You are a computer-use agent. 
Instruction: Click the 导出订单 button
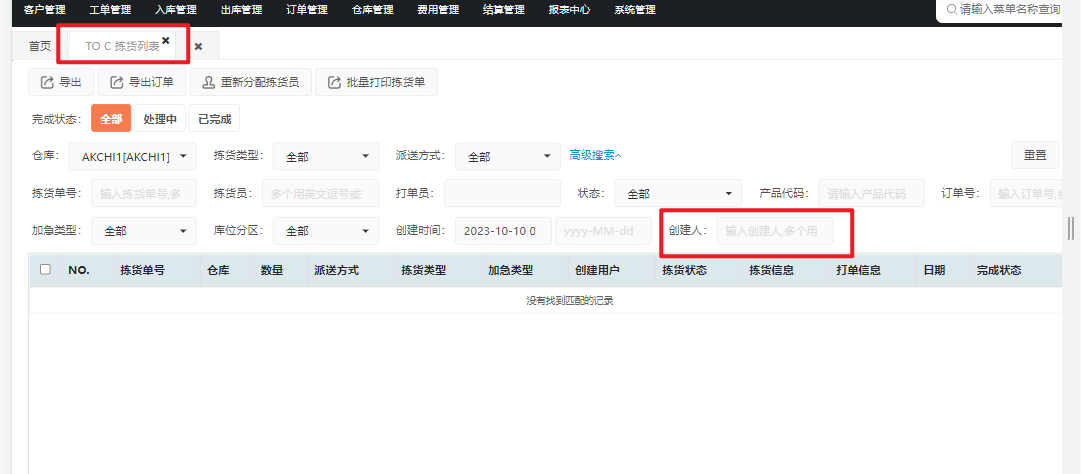(x=141, y=83)
